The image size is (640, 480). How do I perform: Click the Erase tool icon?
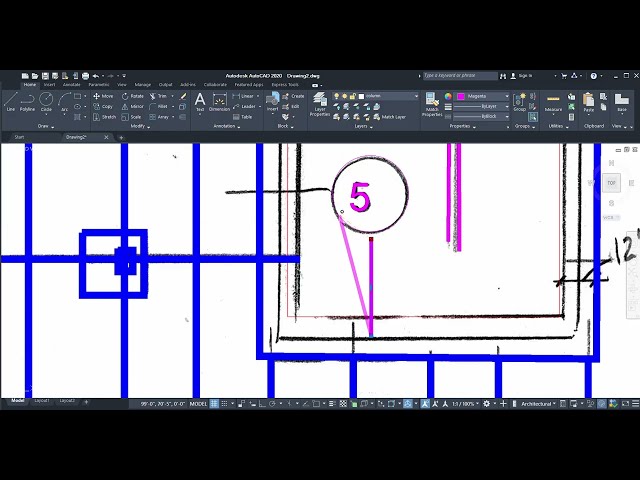click(183, 96)
